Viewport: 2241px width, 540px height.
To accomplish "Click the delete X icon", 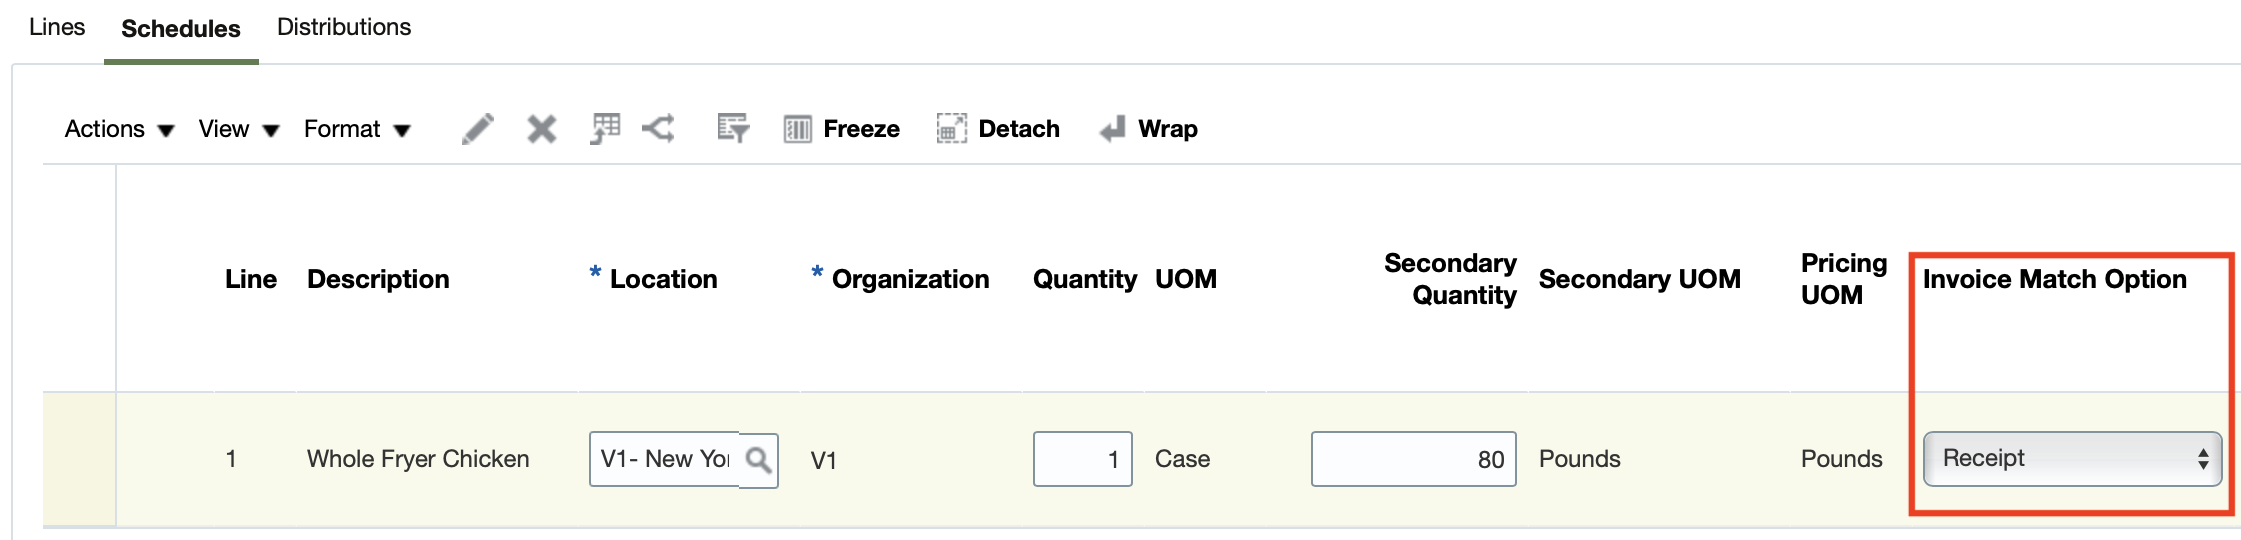I will click(x=542, y=129).
